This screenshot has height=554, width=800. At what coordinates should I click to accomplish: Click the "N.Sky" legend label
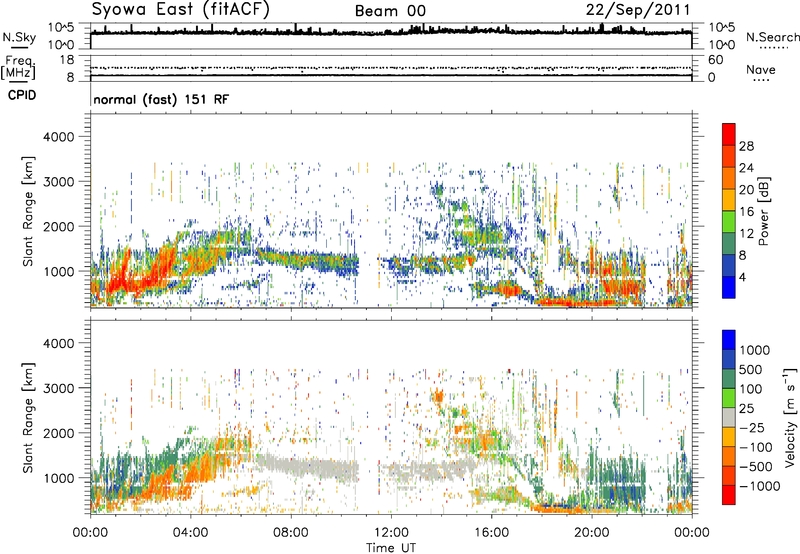pyautogui.click(x=19, y=37)
